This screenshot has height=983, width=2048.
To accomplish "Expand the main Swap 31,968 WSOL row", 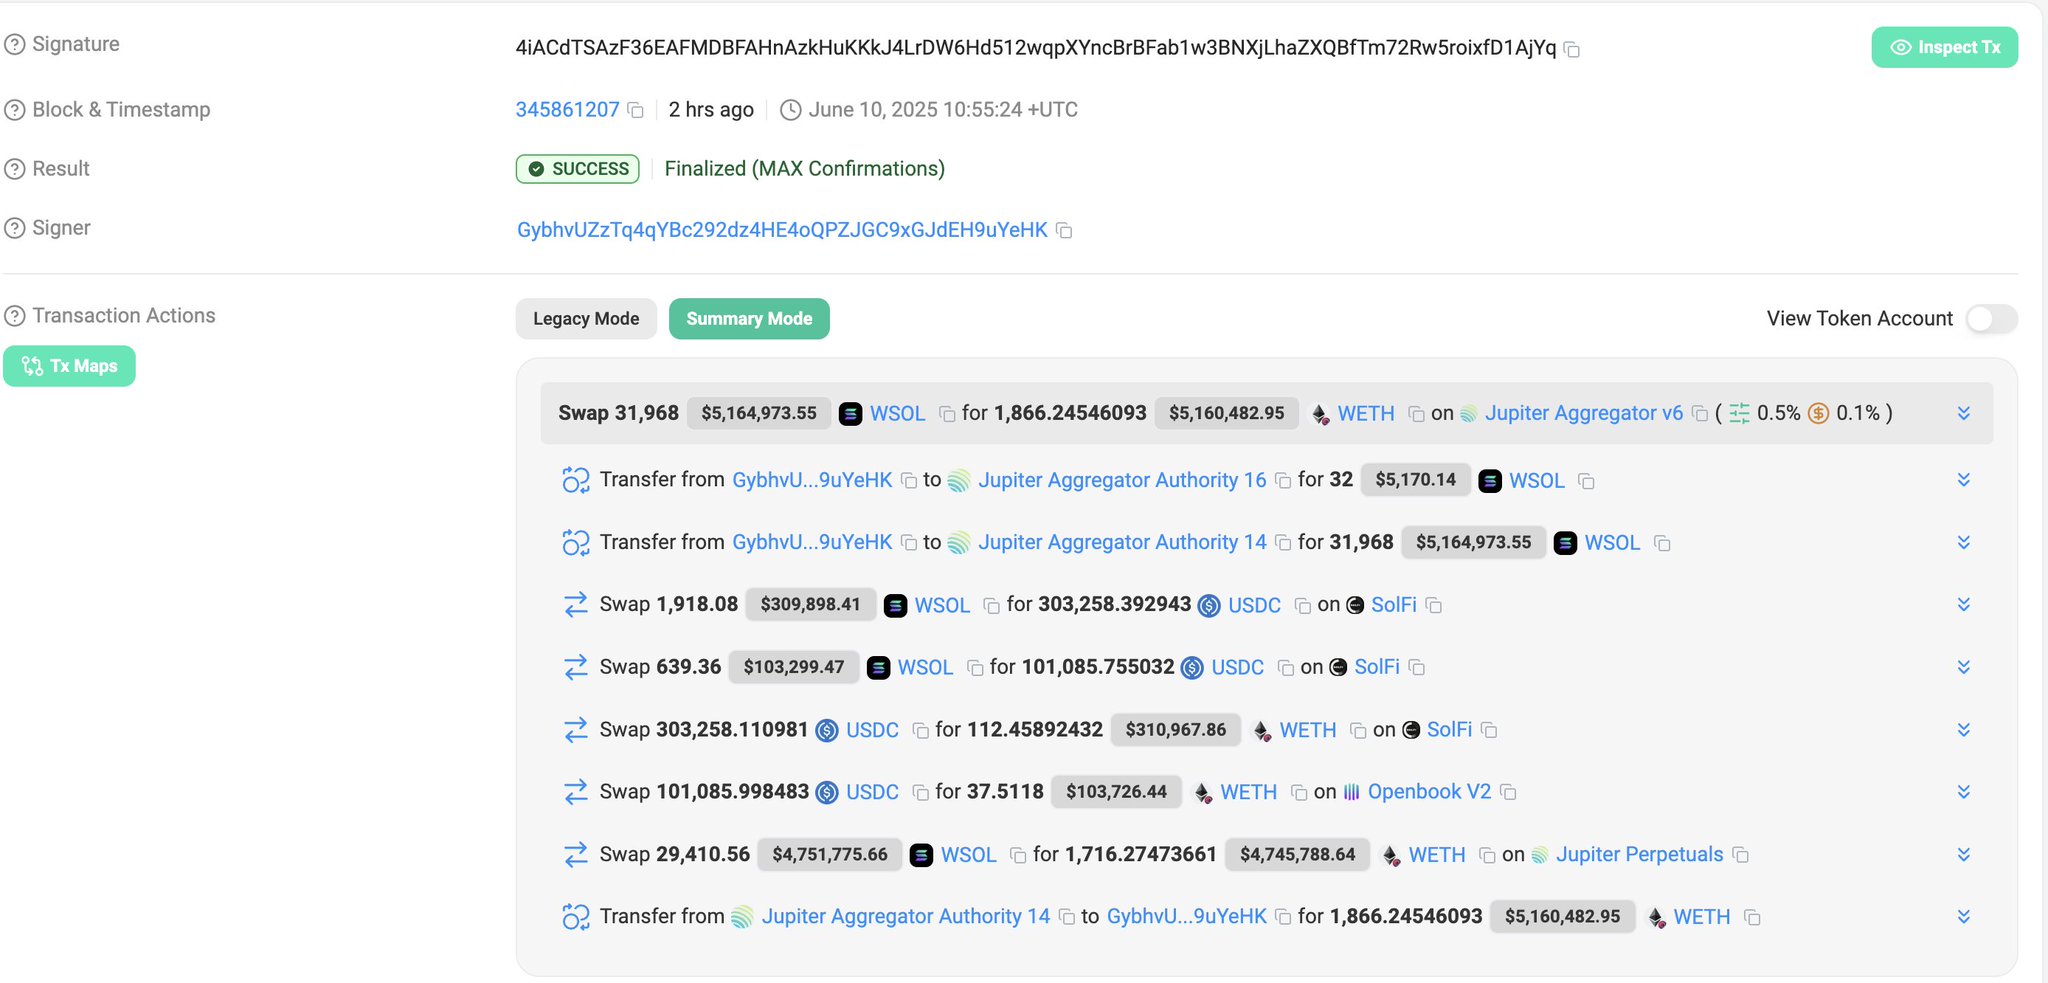I will point(1964,413).
